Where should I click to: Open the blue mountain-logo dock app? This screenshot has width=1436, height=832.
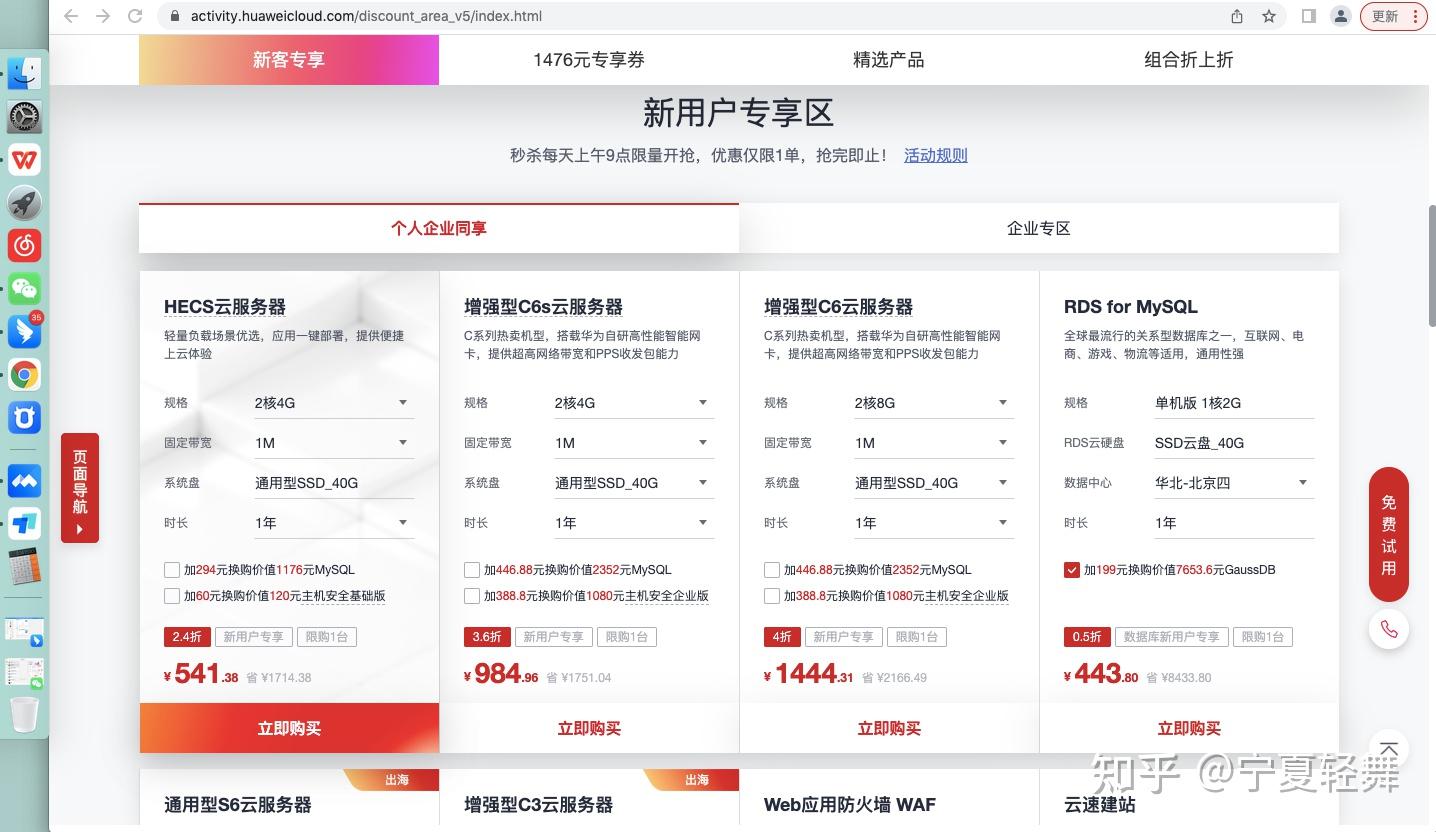coord(24,481)
